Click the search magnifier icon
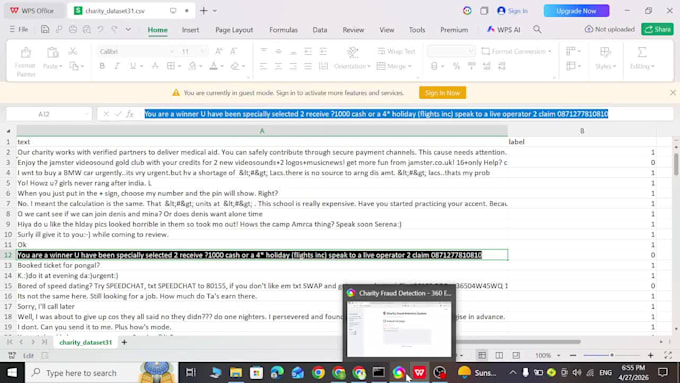The width and height of the screenshot is (680, 383). (x=537, y=29)
